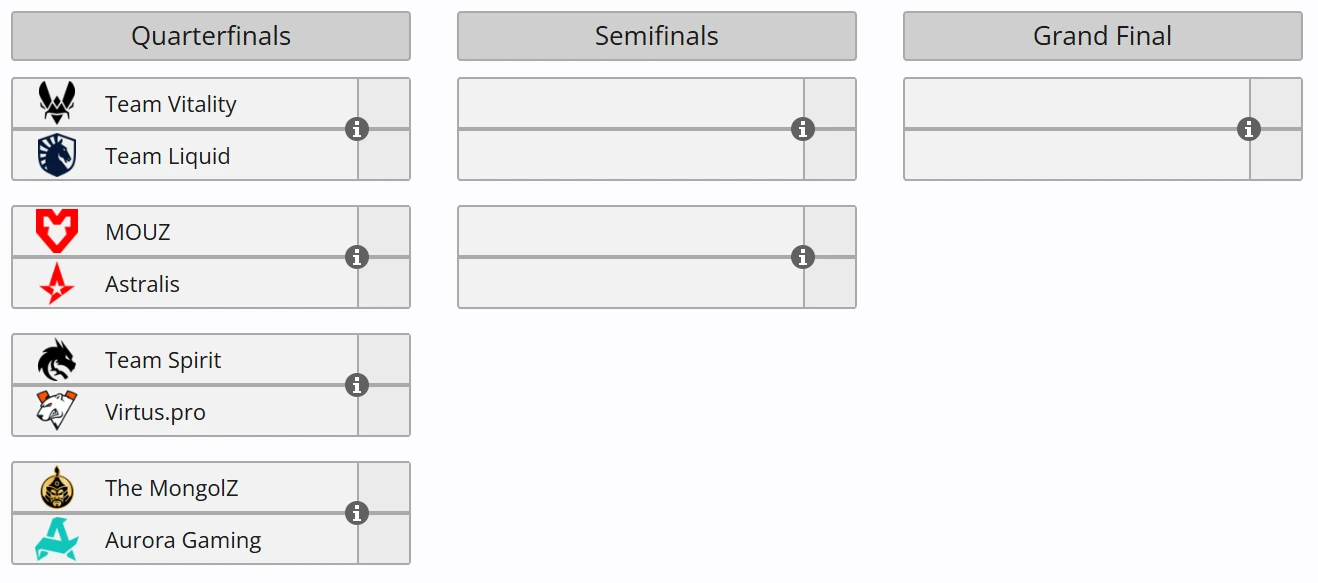Click the red MOUZ heart logo
This screenshot has height=583, width=1318.
[57, 231]
